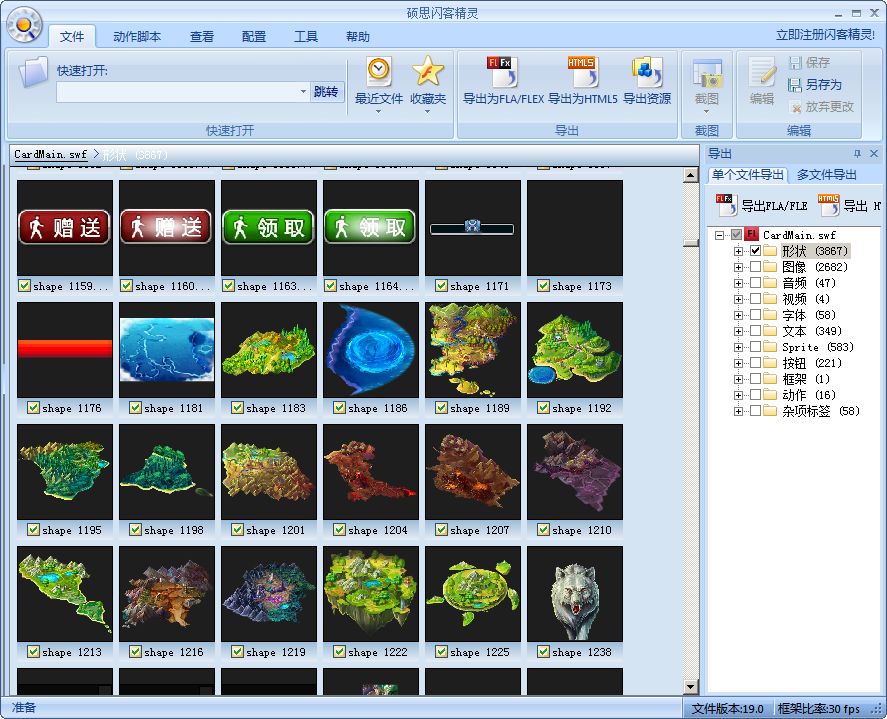Click the Save As (另存为) icon
The height and width of the screenshot is (719, 887).
[x=795, y=85]
